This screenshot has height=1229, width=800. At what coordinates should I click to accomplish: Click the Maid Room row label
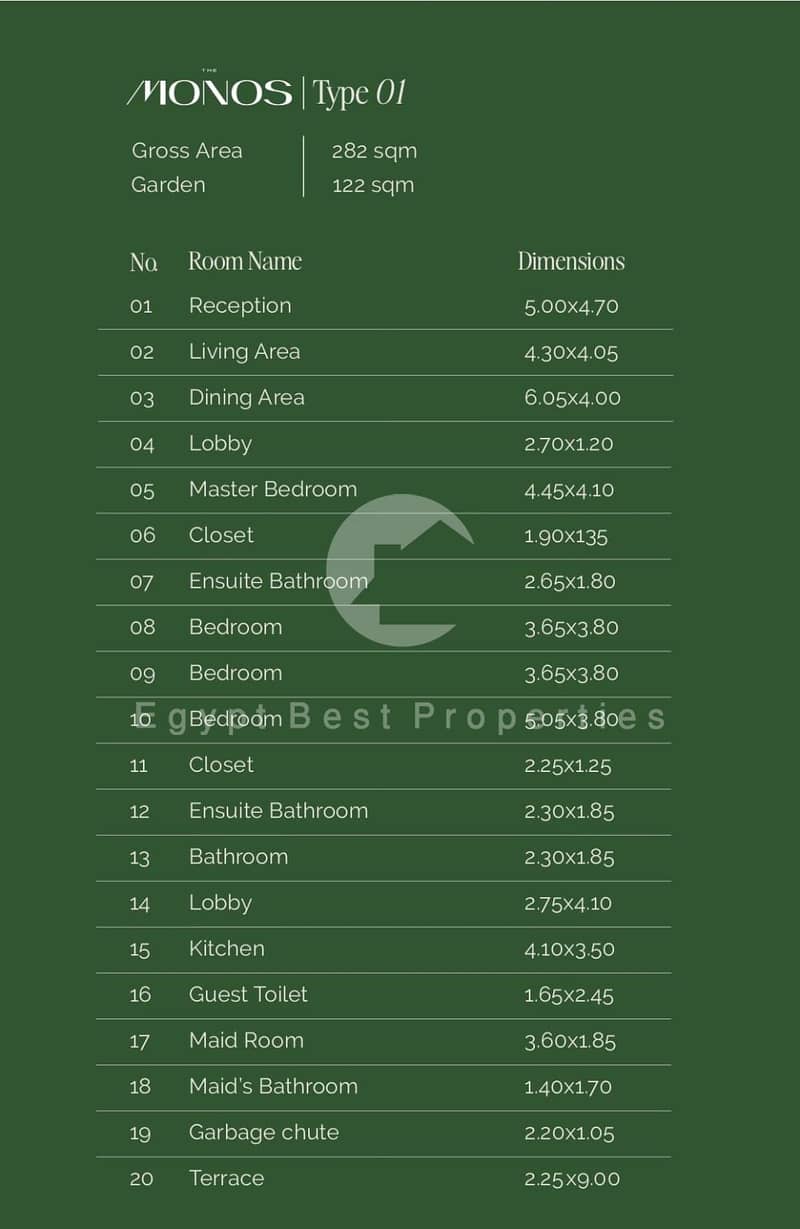click(x=246, y=1040)
